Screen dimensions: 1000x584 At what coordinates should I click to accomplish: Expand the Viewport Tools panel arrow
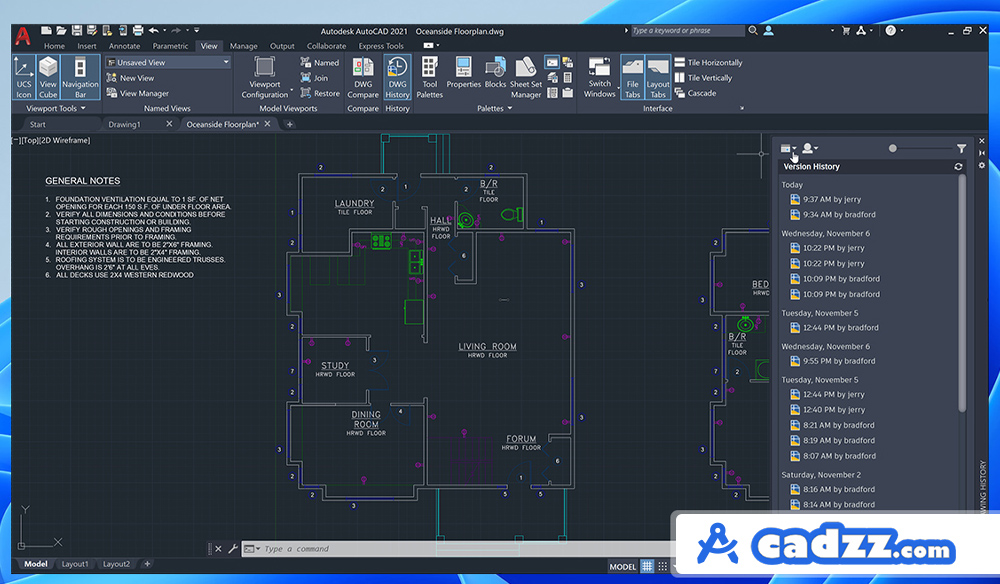83,108
